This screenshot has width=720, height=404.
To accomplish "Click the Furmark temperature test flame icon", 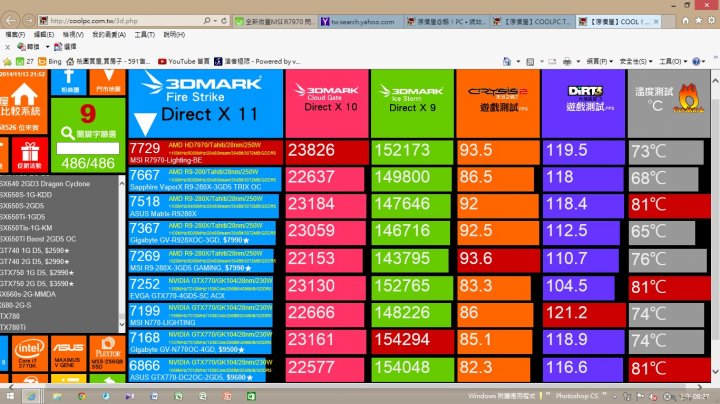I will [689, 98].
